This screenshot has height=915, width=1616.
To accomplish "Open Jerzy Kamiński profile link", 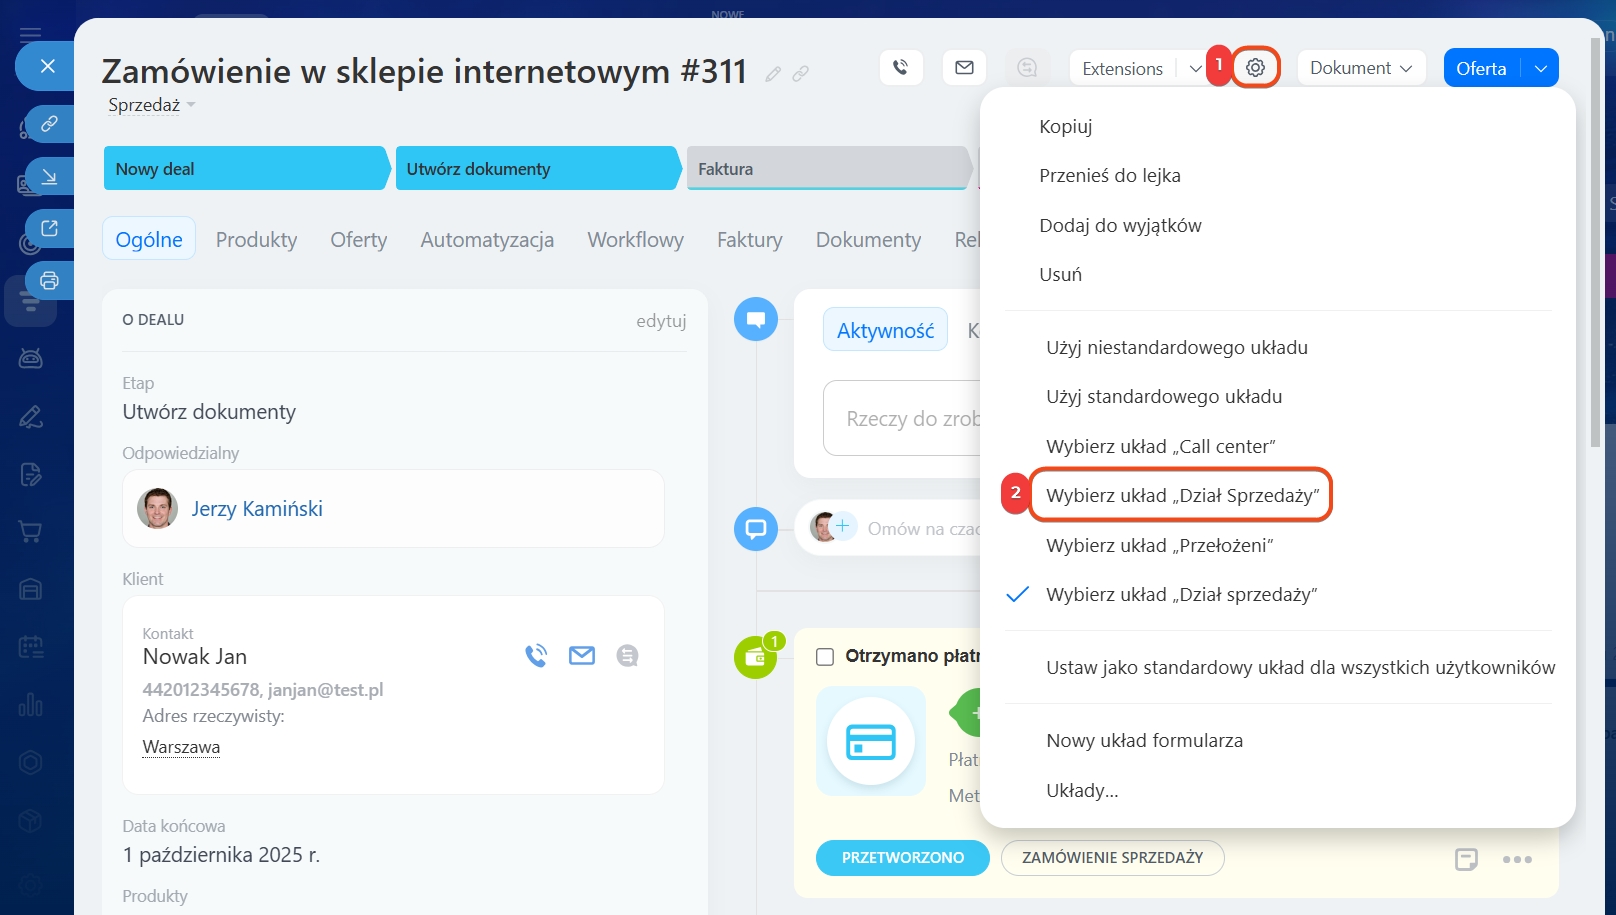I will (257, 509).
